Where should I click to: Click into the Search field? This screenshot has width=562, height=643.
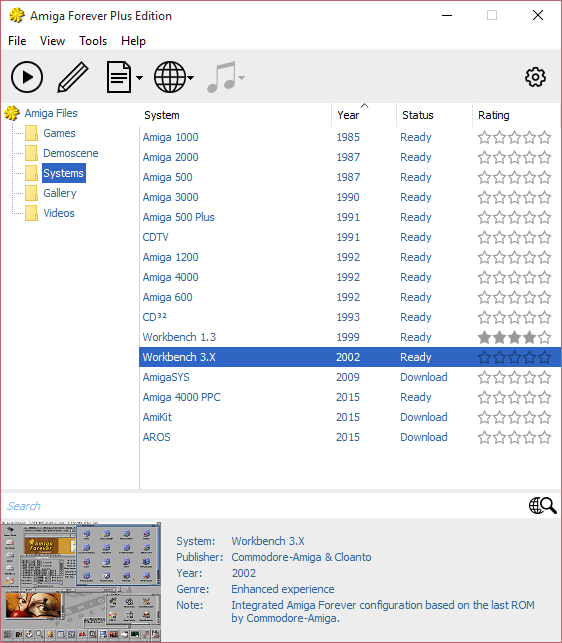(x=263, y=506)
